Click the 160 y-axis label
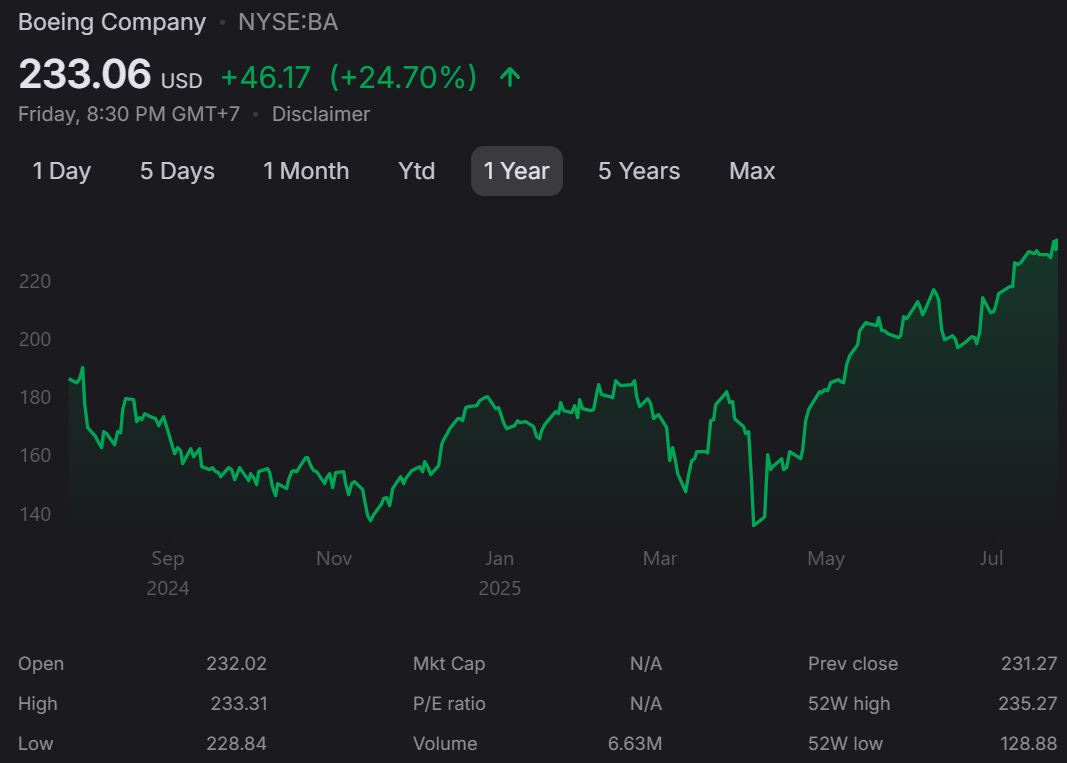 pyautogui.click(x=35, y=455)
